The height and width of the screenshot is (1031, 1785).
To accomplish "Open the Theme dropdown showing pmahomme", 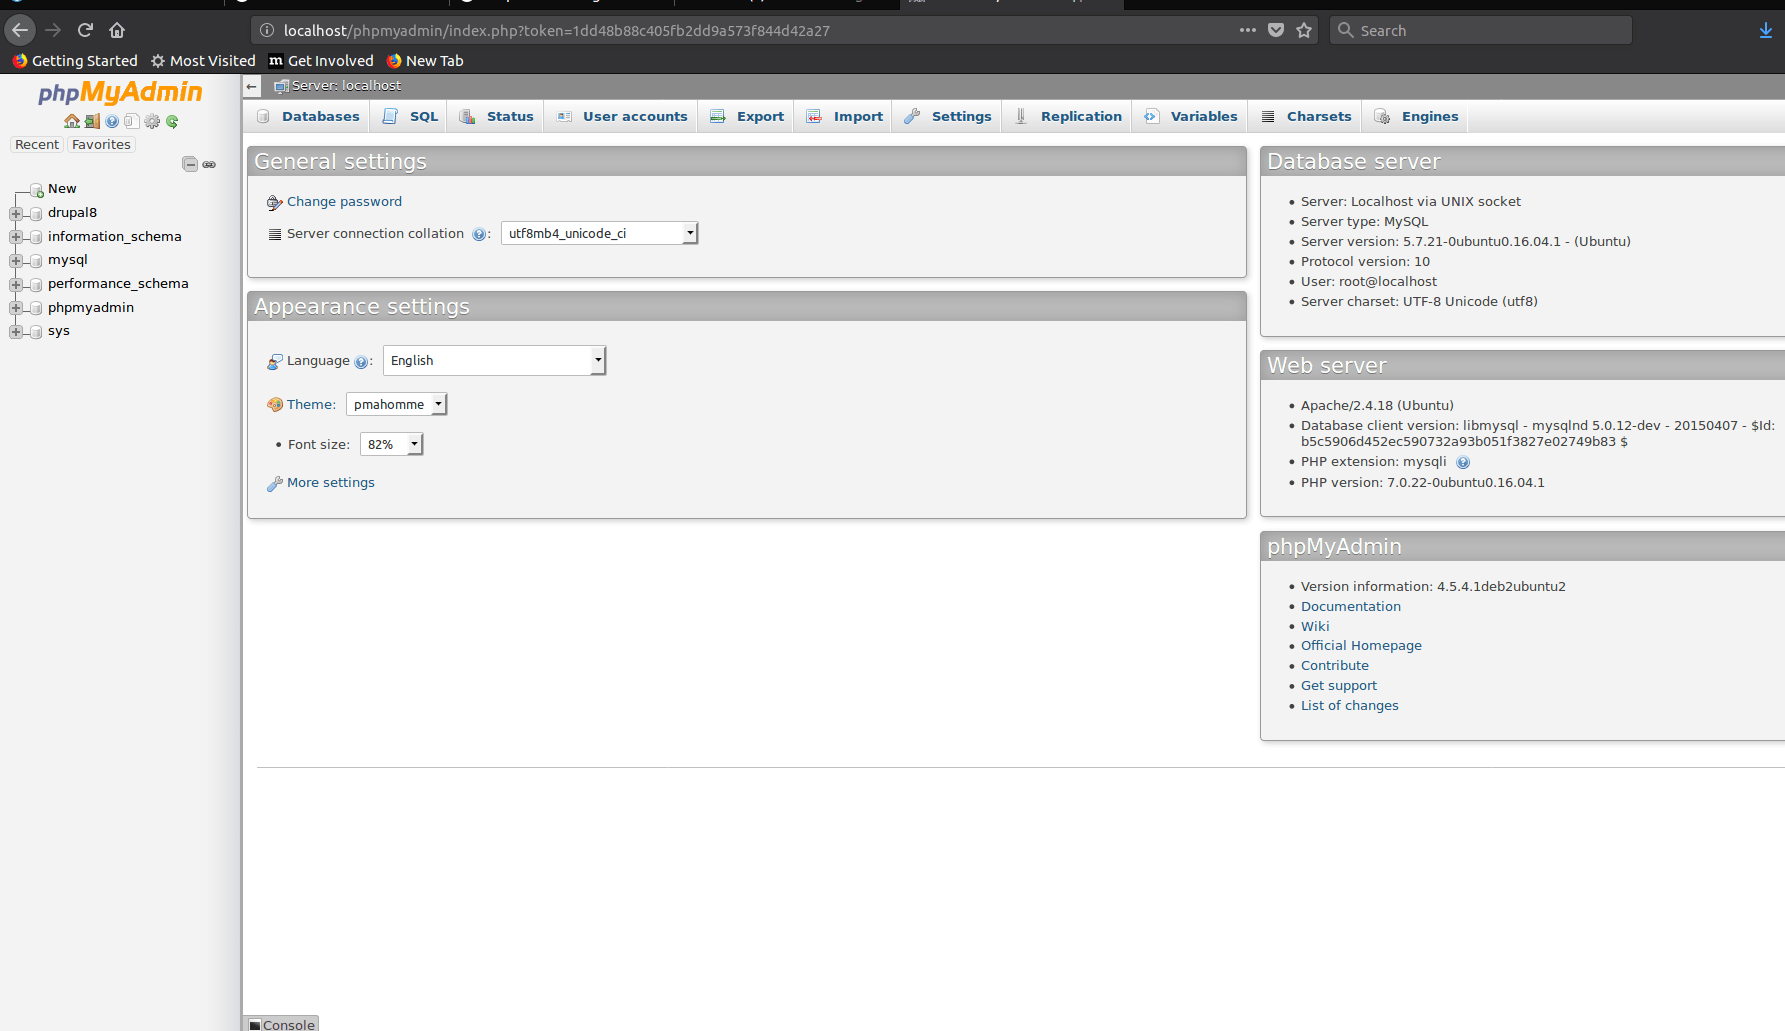I will [396, 404].
